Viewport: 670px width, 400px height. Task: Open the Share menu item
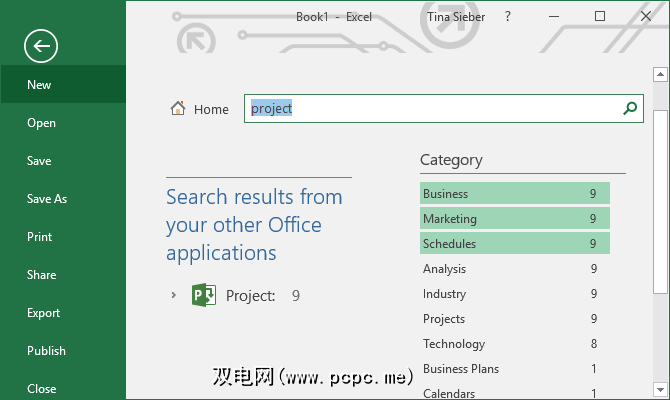click(42, 275)
